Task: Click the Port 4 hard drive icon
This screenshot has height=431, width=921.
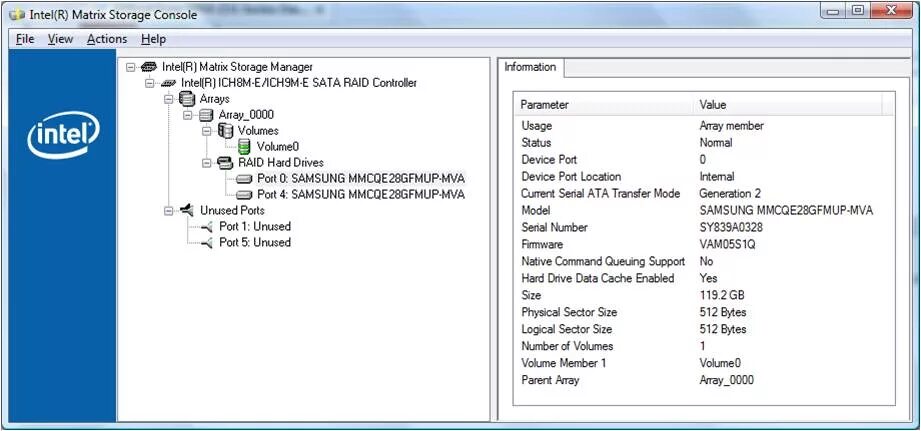Action: [244, 195]
